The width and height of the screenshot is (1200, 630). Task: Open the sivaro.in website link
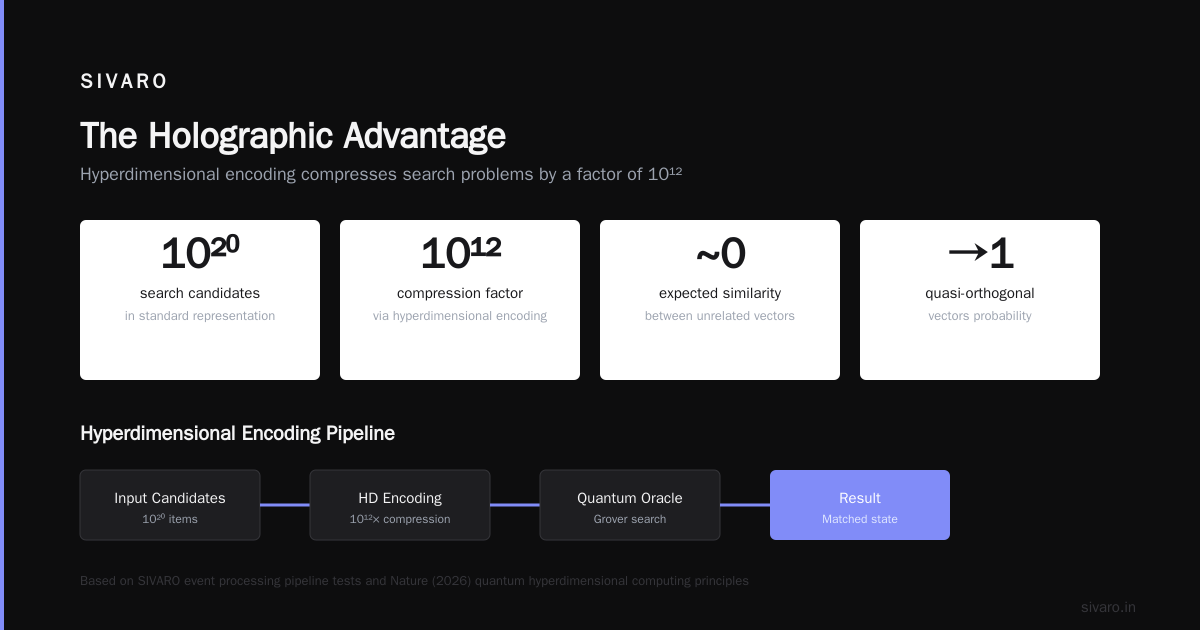point(1108,607)
